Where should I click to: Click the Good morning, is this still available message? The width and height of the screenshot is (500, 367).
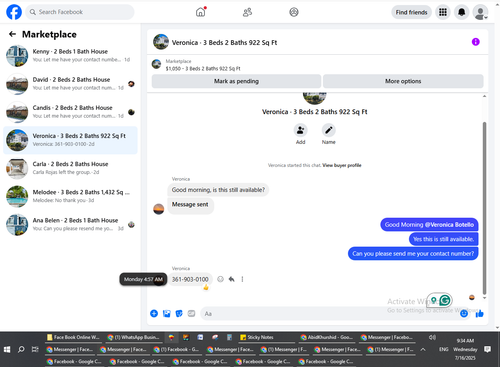(218, 190)
